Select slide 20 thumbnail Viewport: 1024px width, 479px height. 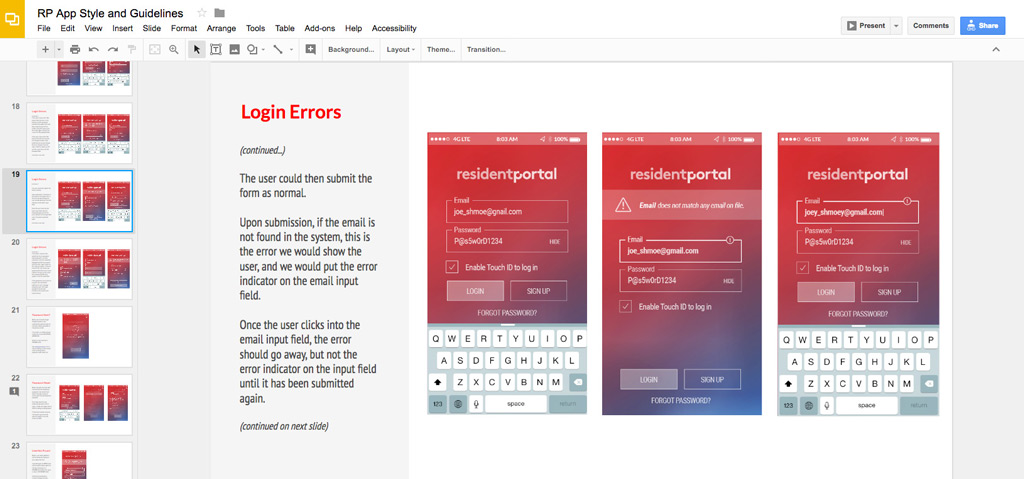tap(79, 269)
